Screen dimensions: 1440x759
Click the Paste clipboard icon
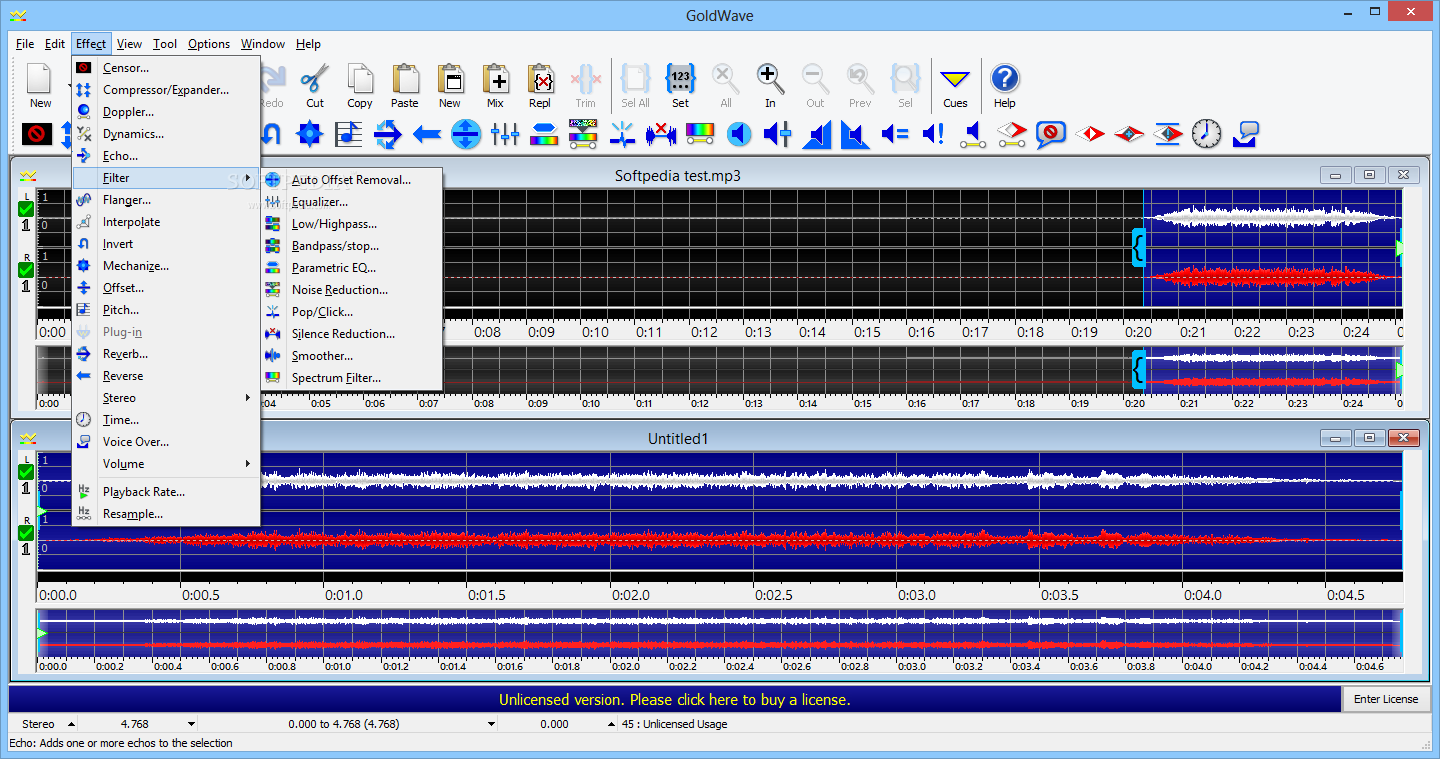pyautogui.click(x=405, y=79)
